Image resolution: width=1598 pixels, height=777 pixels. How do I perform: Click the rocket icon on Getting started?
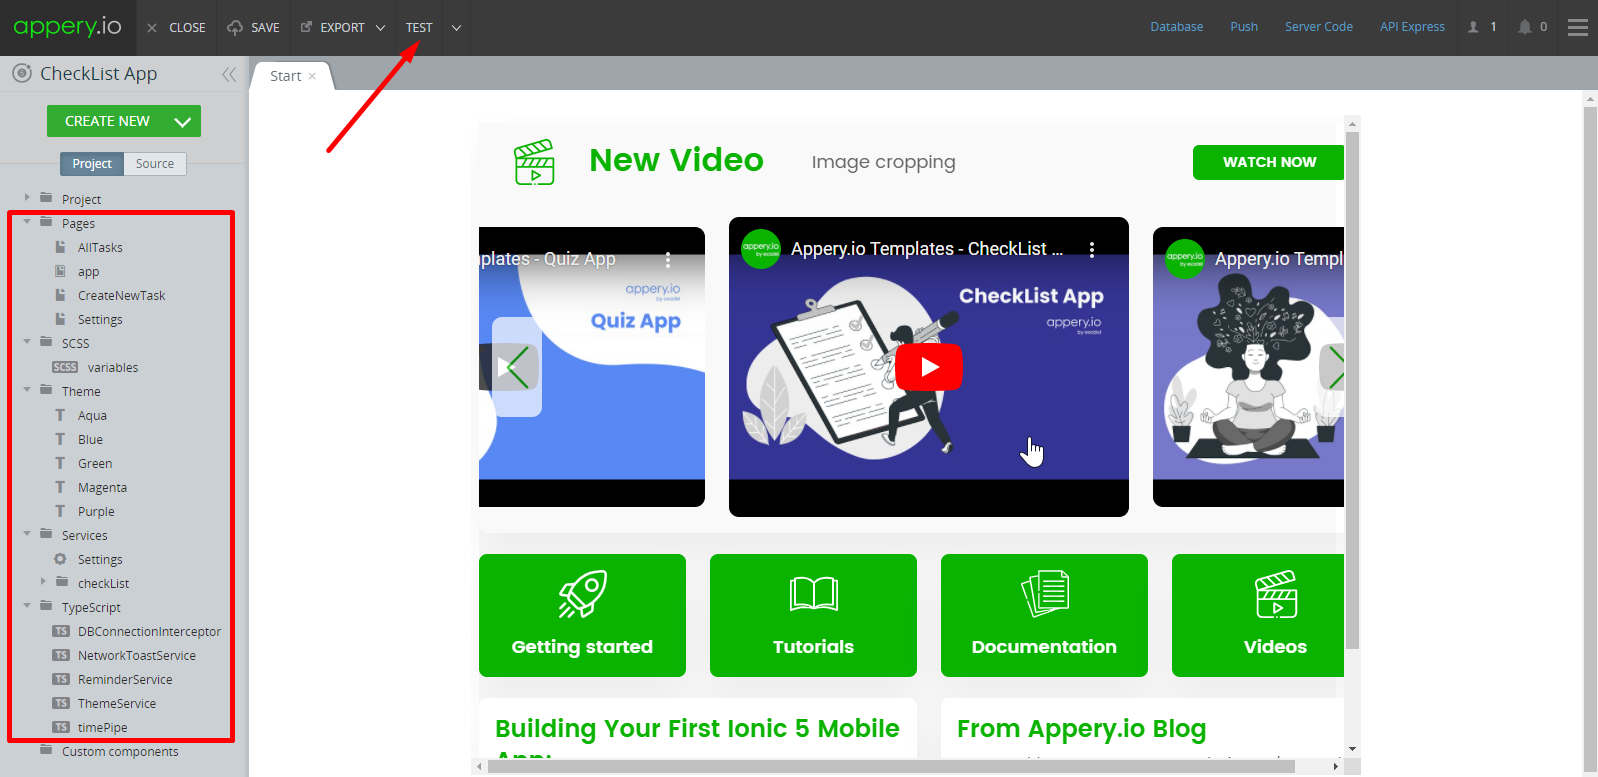(582, 595)
